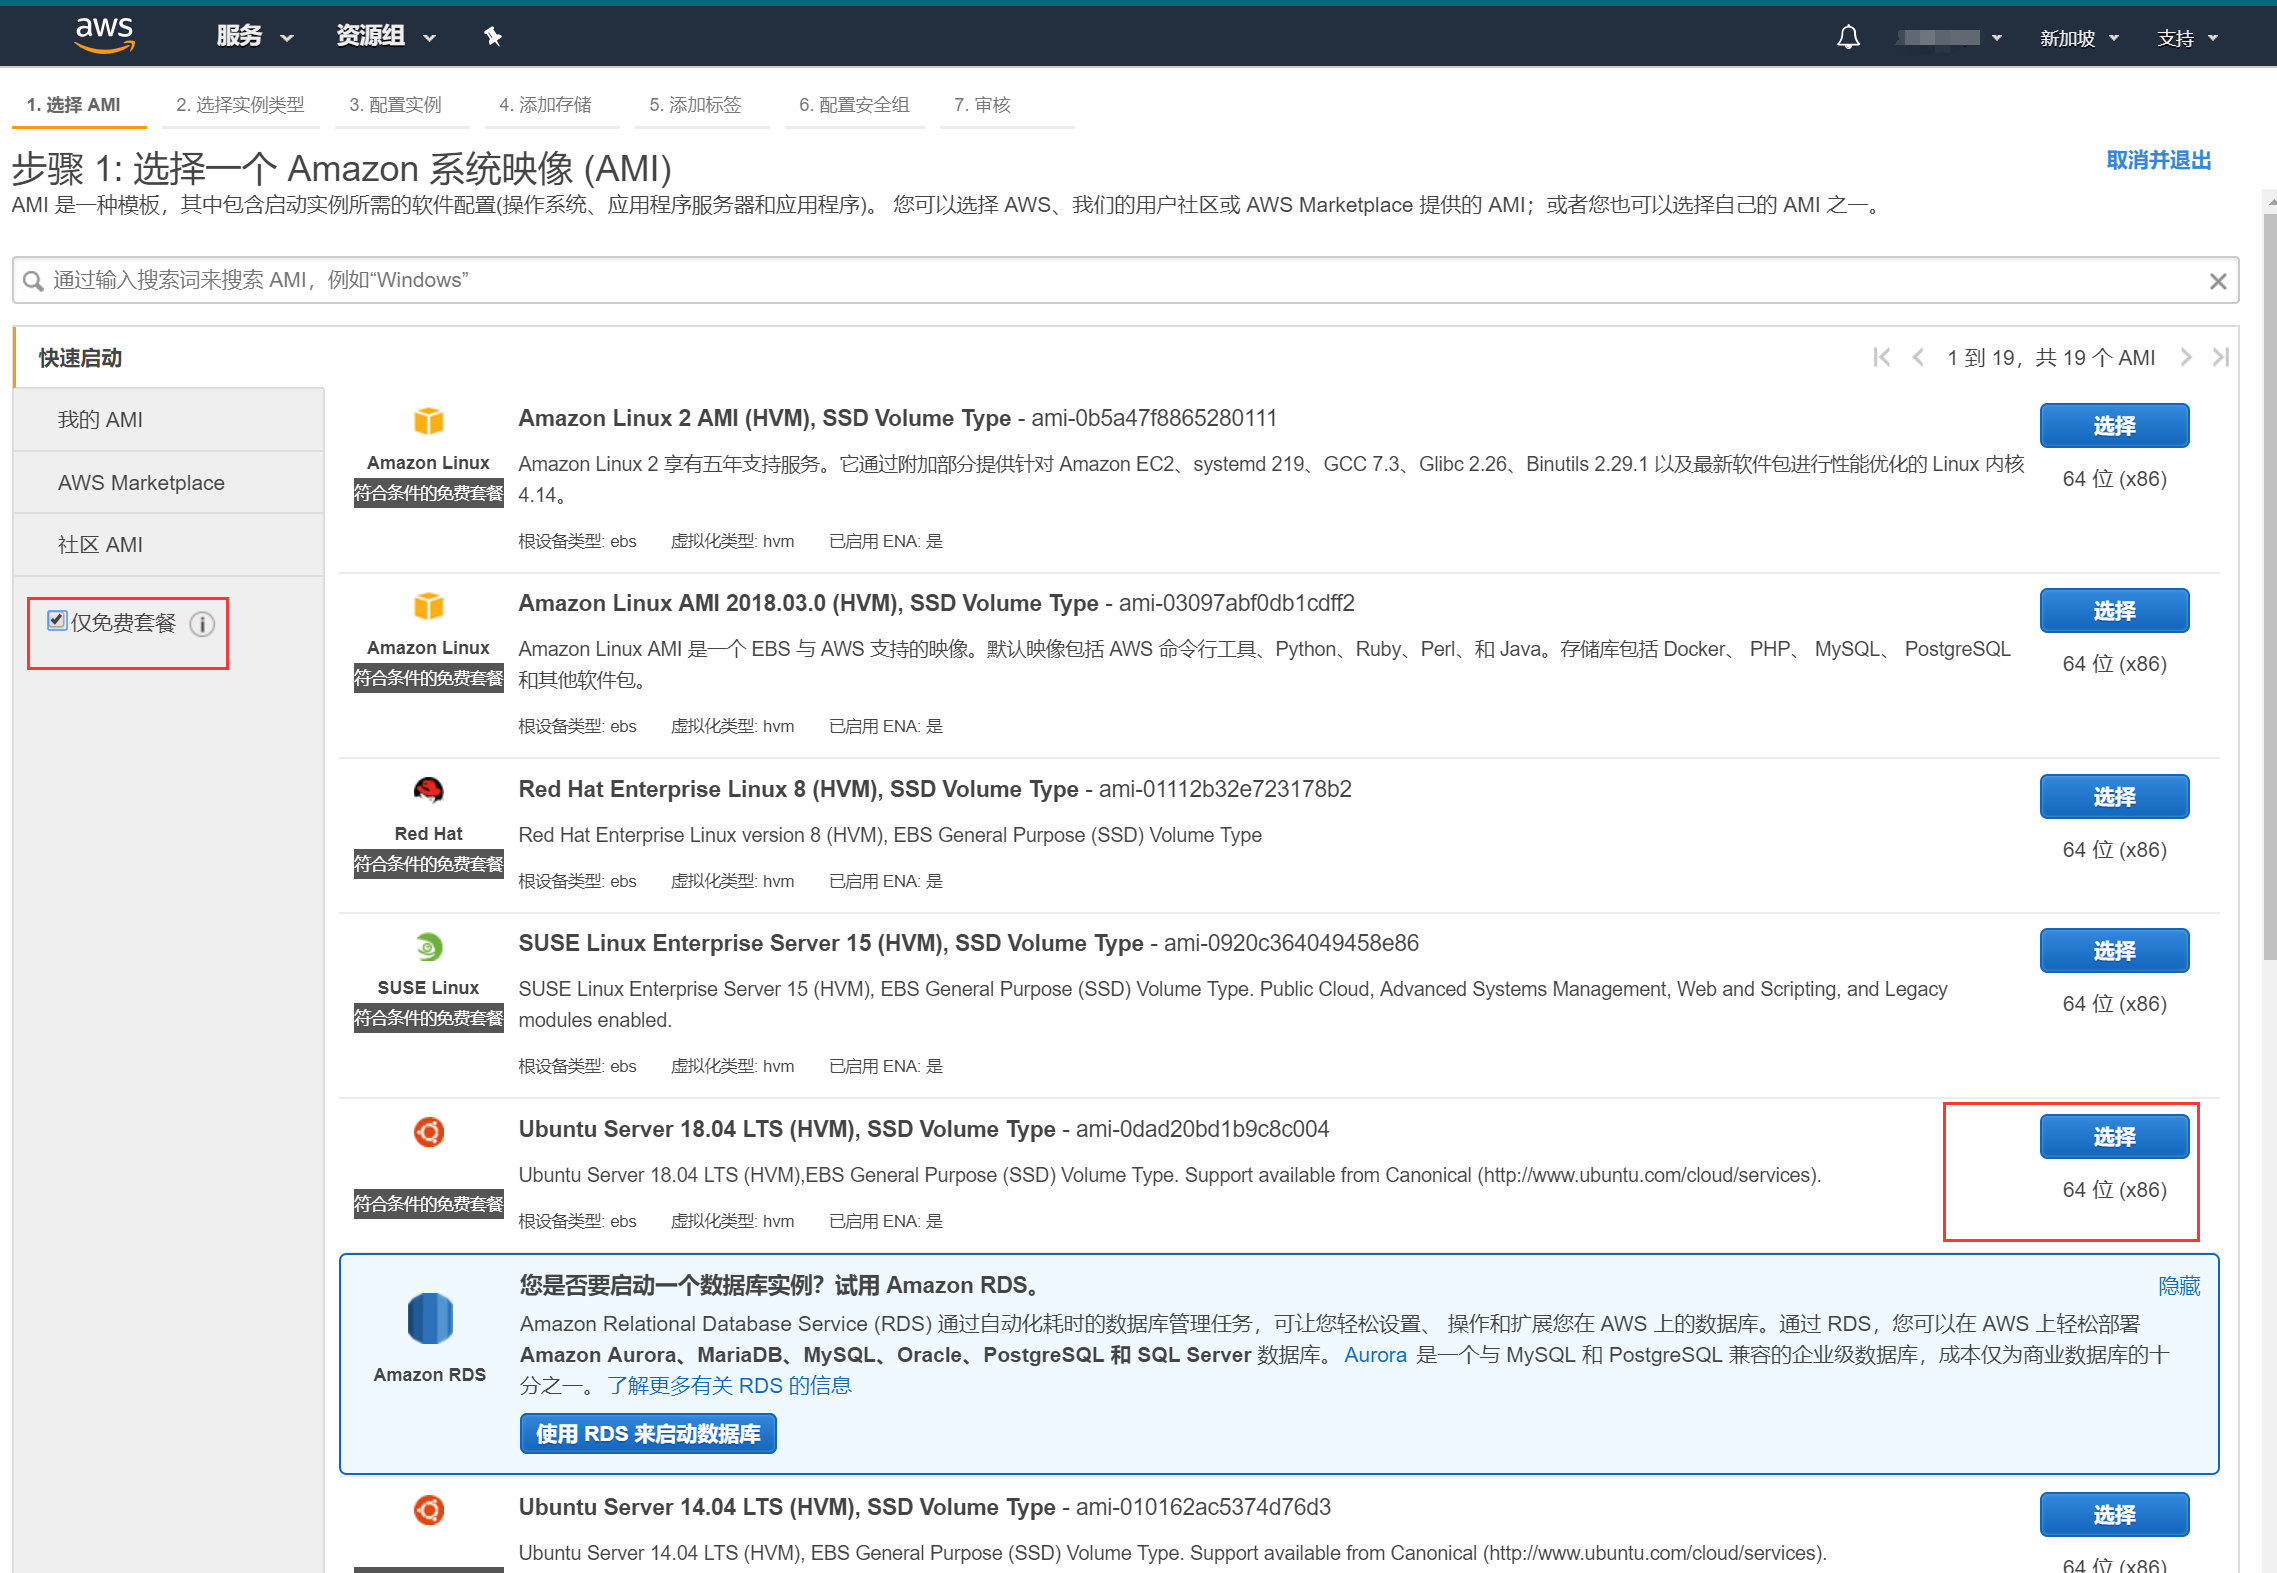Select Ubuntu Server 18.04 LTS AMI

pos(2114,1137)
